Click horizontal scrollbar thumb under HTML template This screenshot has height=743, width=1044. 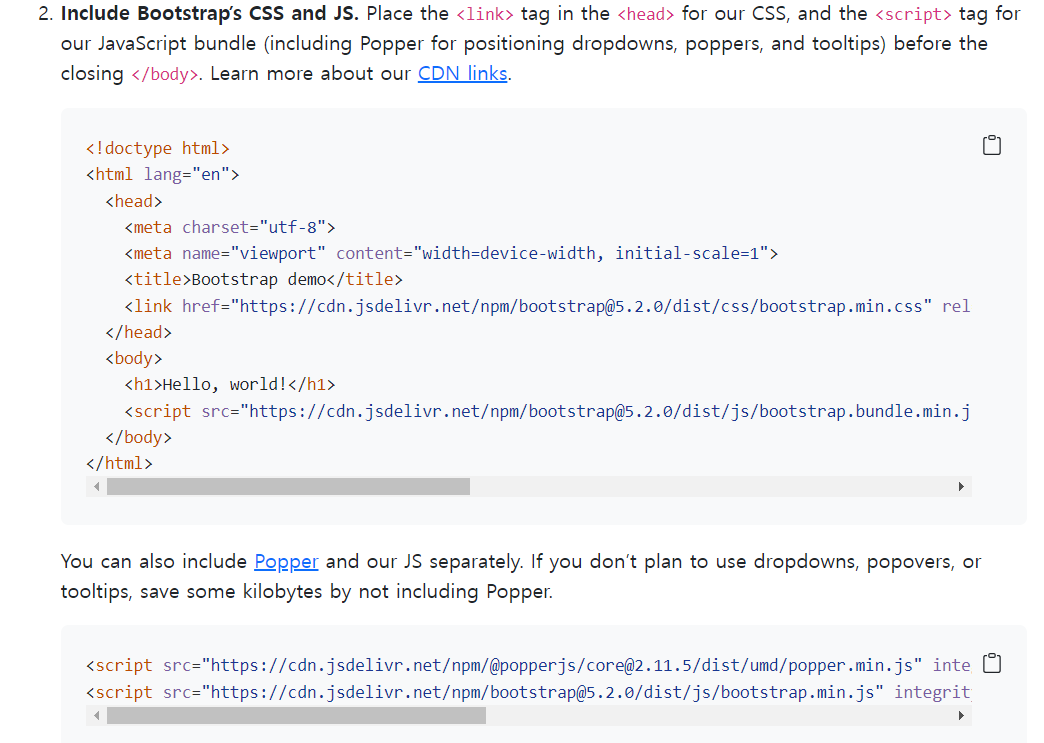pyautogui.click(x=288, y=487)
